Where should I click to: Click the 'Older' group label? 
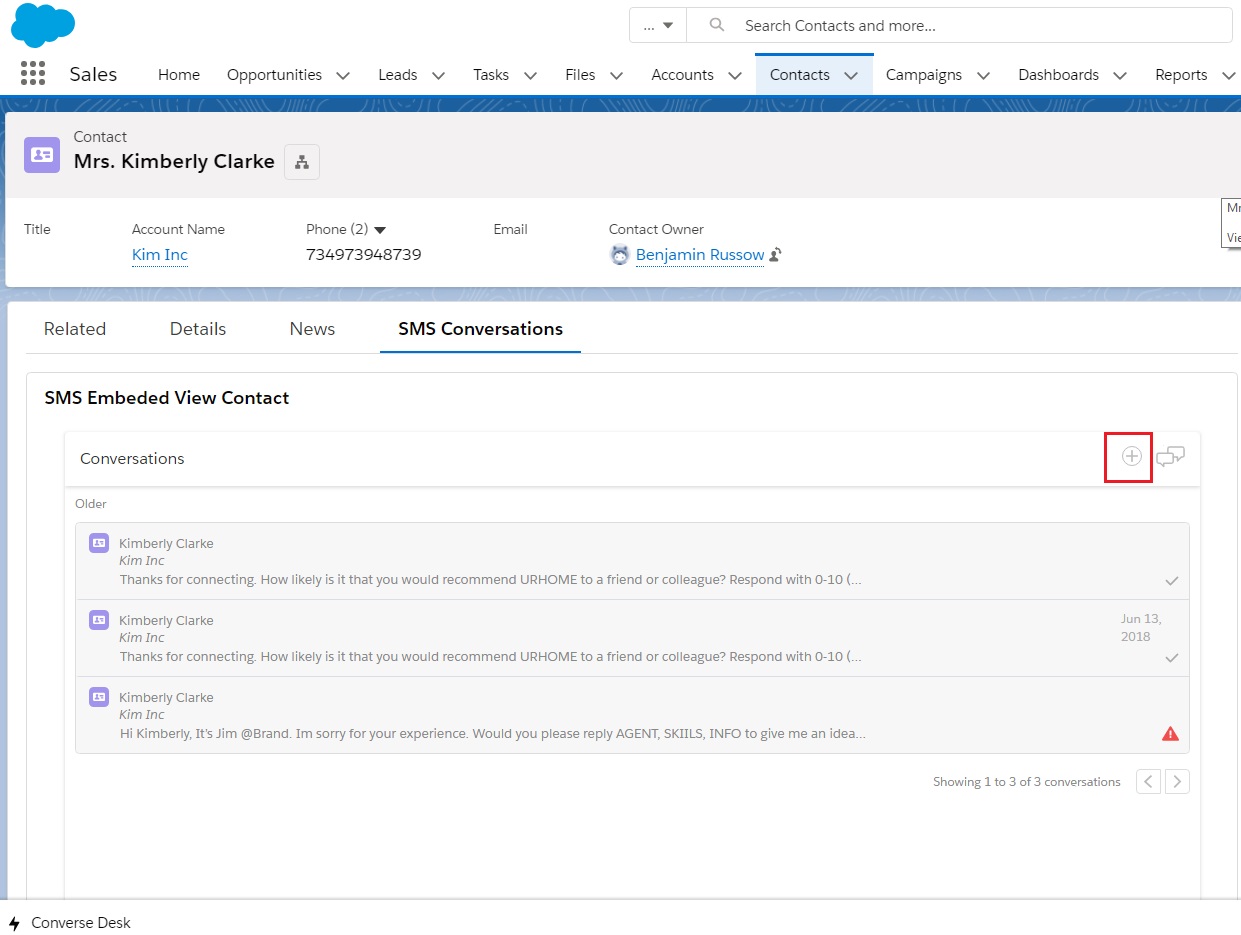(x=91, y=504)
